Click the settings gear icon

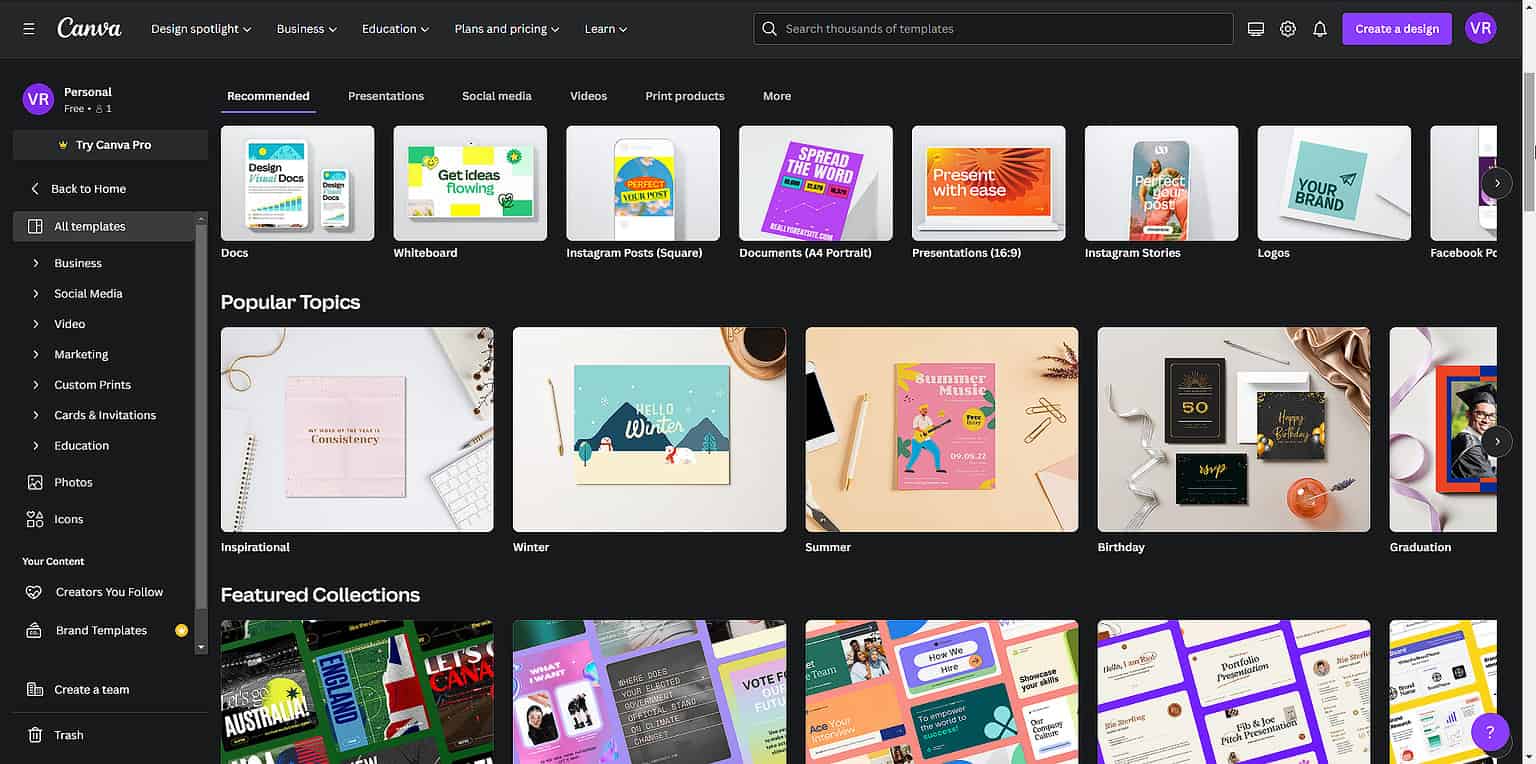[1288, 28]
